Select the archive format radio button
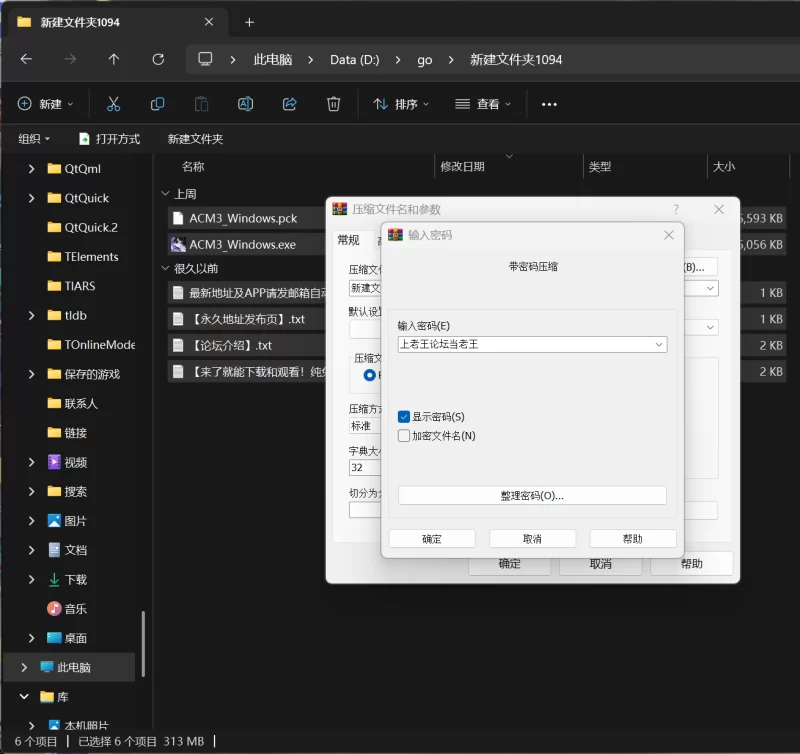800x754 pixels. click(369, 375)
